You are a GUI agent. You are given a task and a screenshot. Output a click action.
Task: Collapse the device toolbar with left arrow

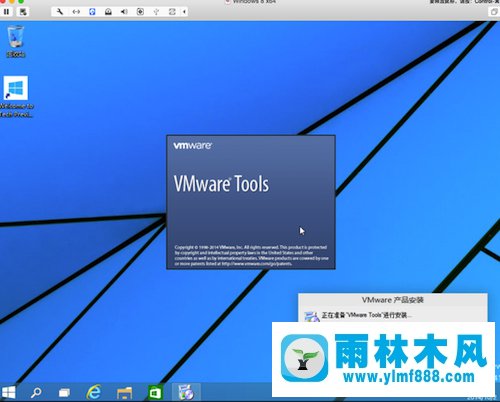(x=184, y=12)
